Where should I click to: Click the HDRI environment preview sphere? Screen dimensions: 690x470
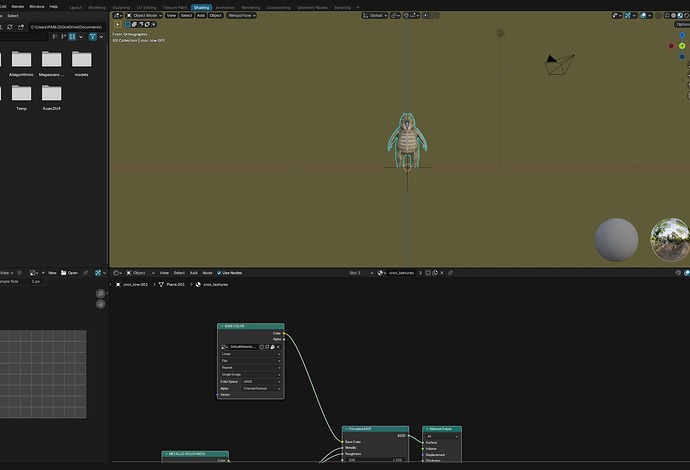click(670, 240)
